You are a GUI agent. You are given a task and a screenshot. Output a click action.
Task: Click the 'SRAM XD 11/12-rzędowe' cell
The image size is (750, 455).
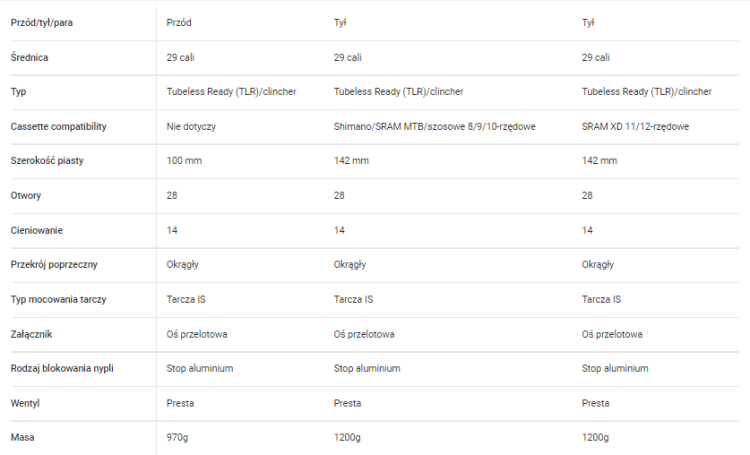[635, 127]
